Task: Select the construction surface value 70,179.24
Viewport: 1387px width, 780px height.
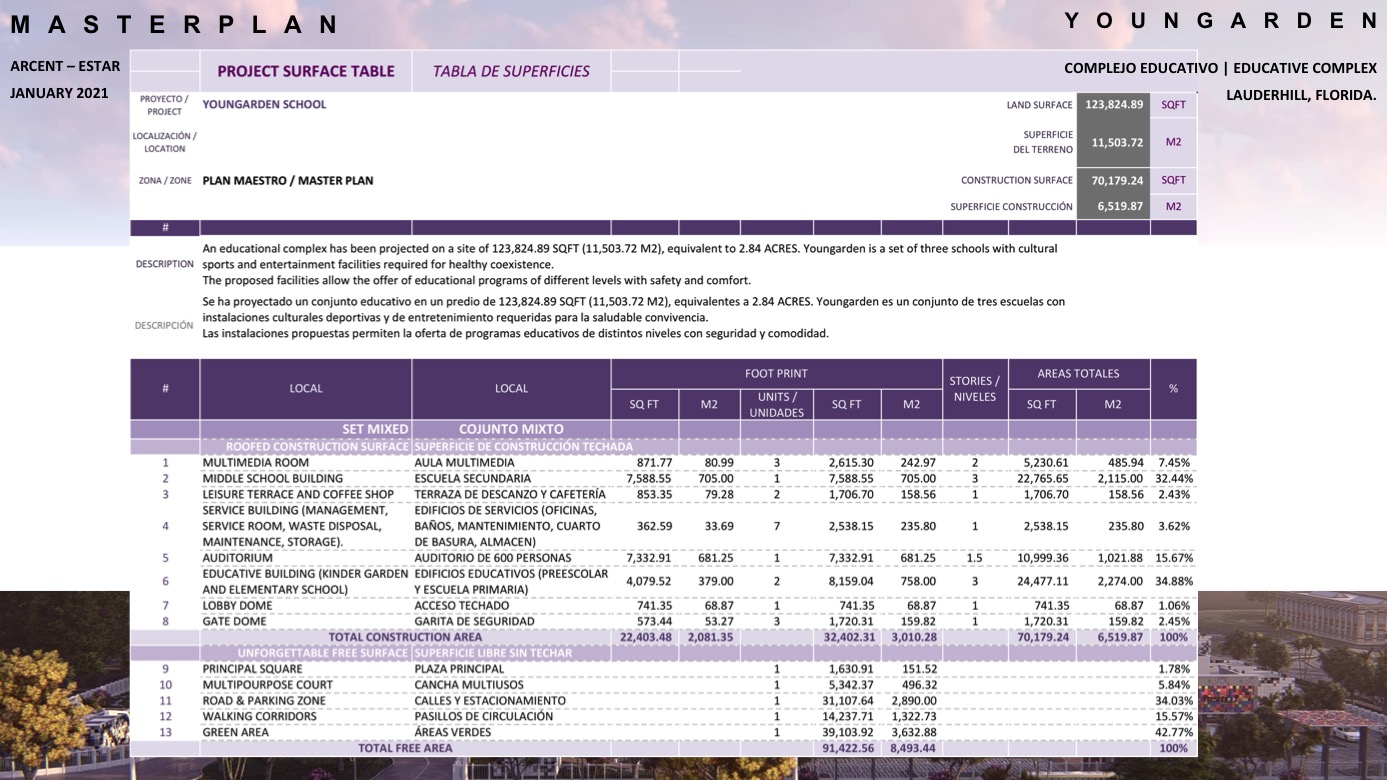Action: pos(1113,181)
